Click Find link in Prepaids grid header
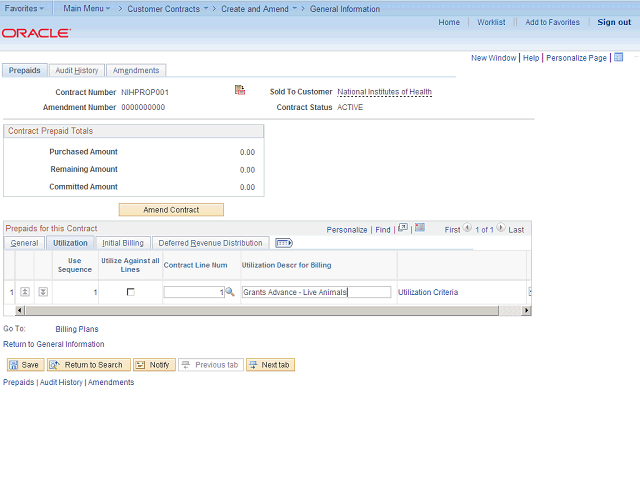The width and height of the screenshot is (640, 480). [x=383, y=230]
